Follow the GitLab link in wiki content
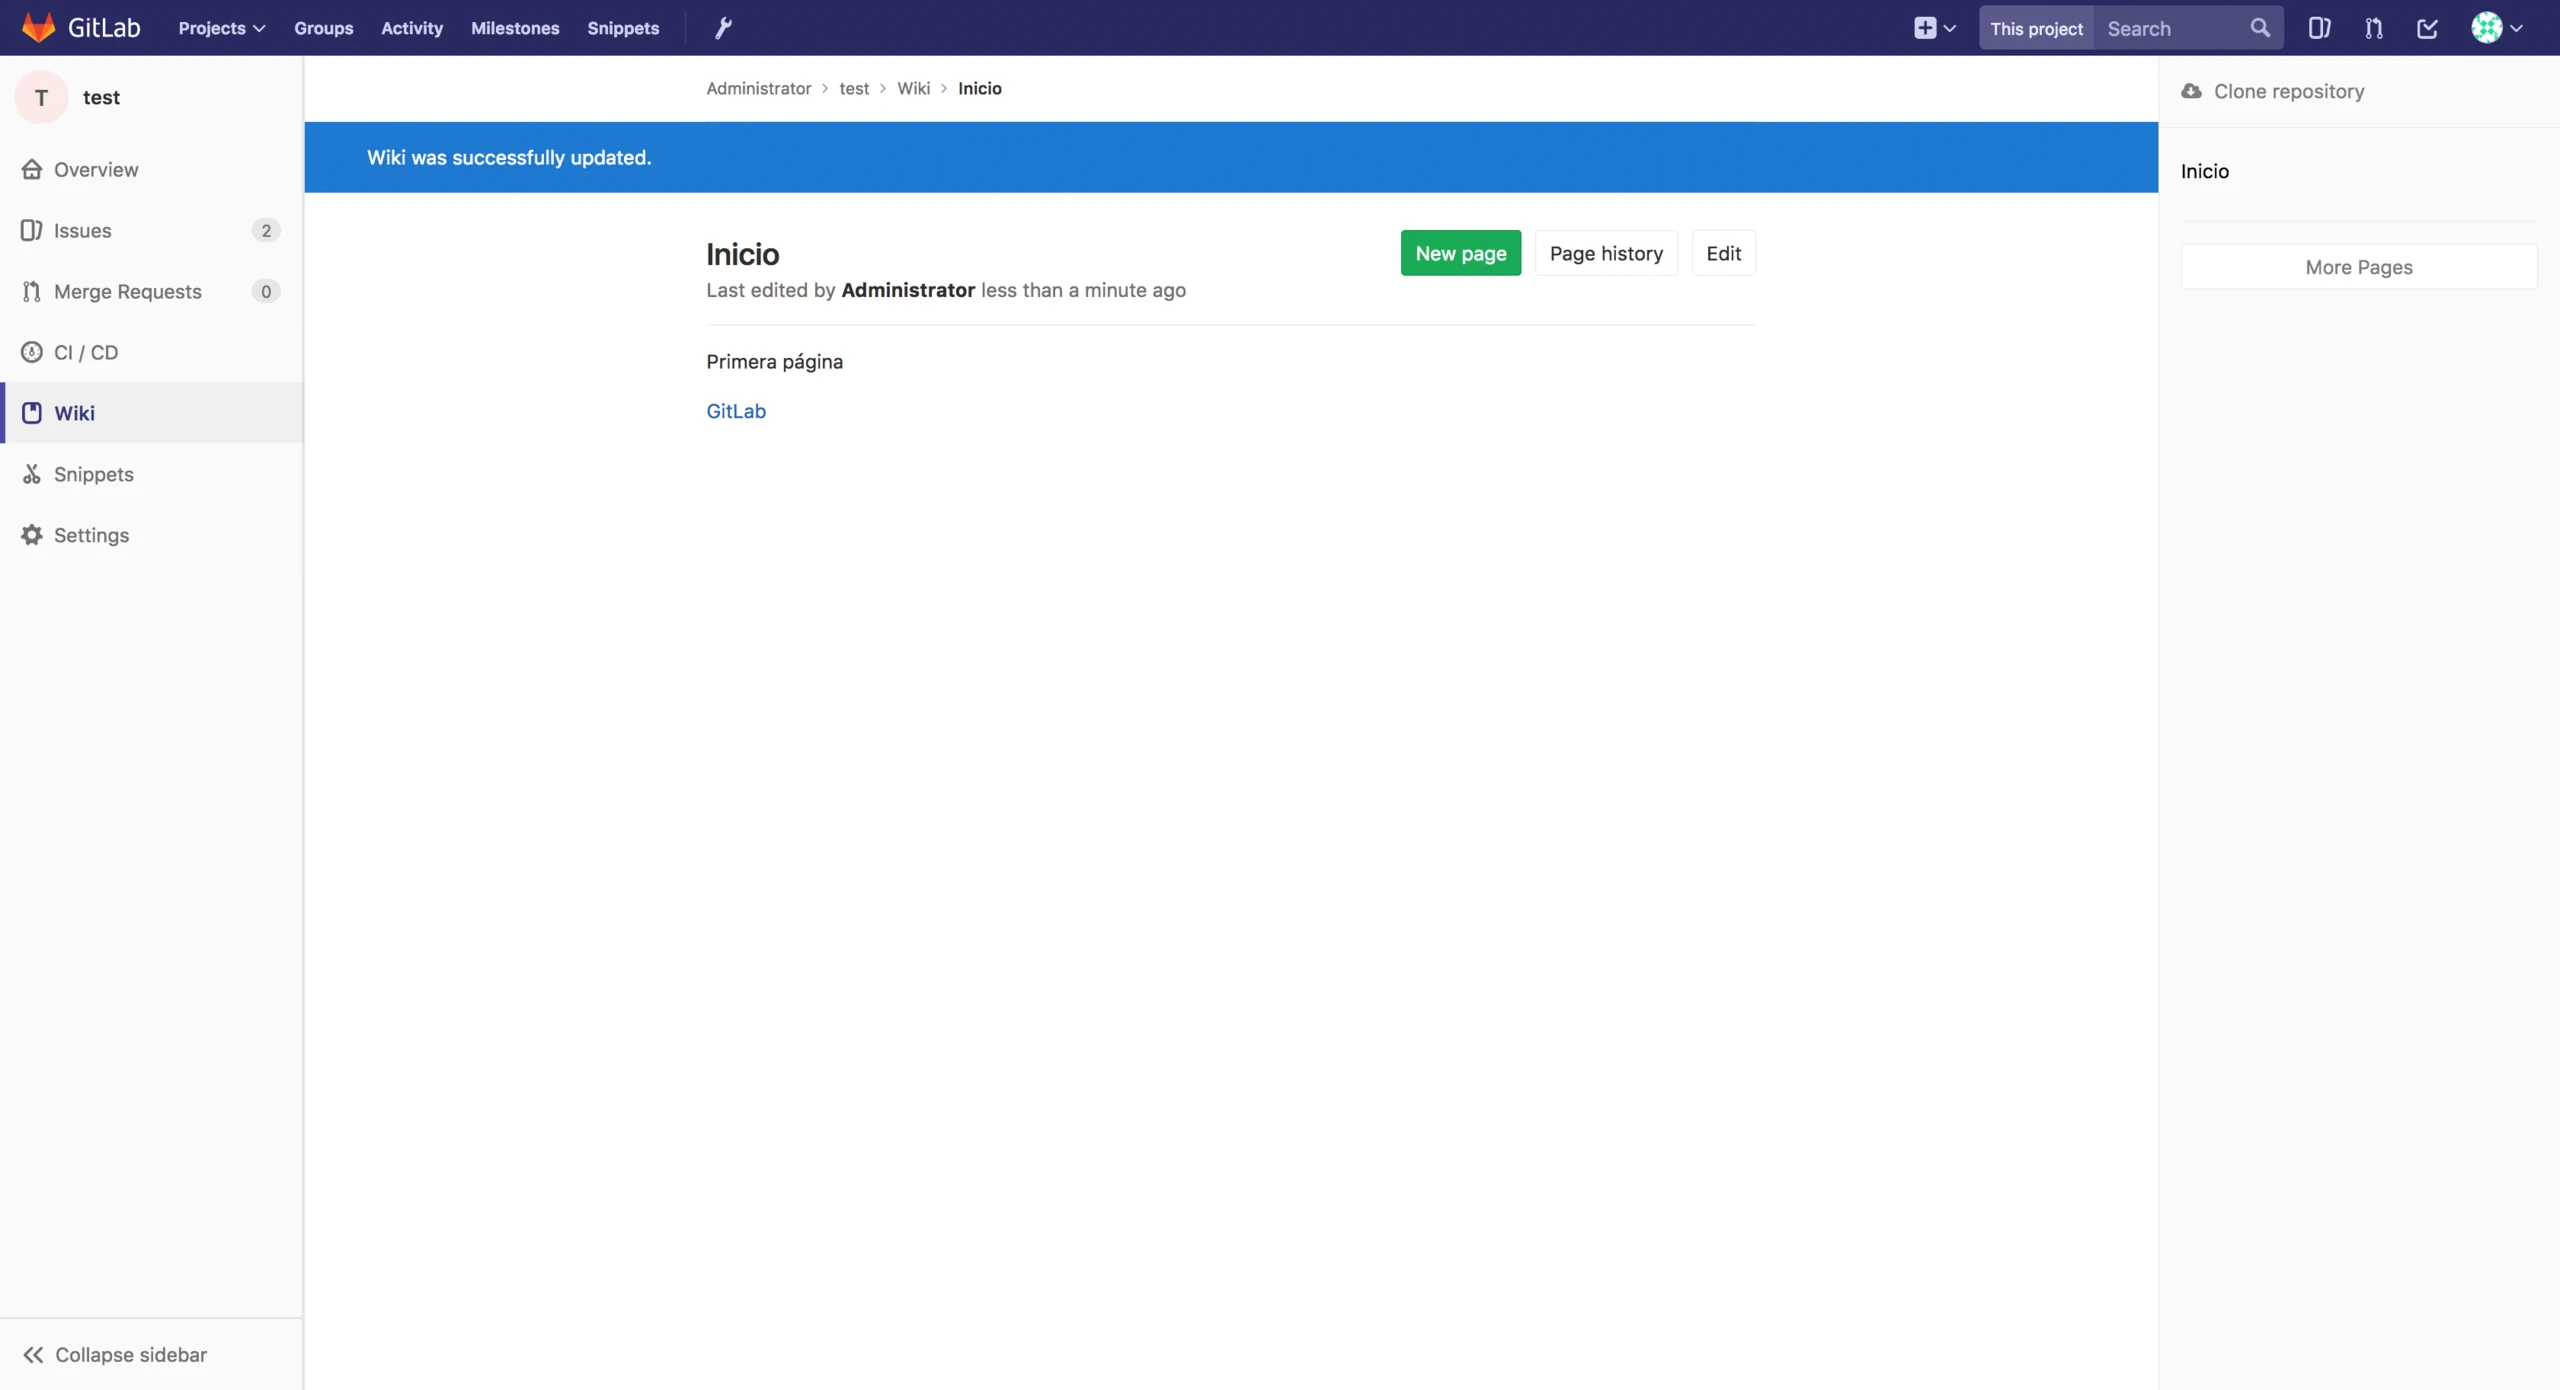 pyautogui.click(x=736, y=411)
